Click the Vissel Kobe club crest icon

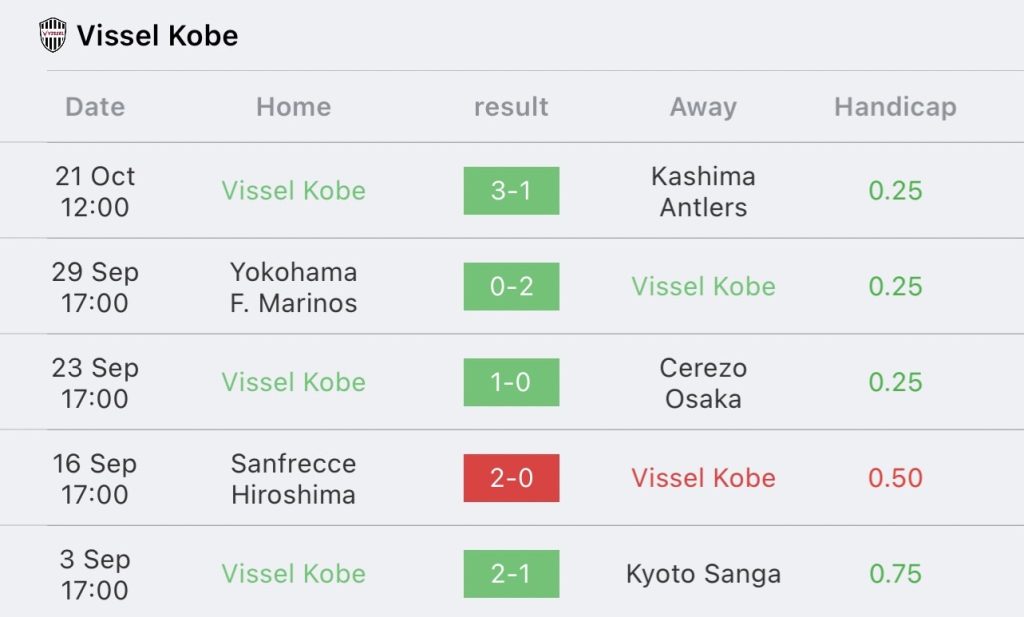[x=53, y=35]
